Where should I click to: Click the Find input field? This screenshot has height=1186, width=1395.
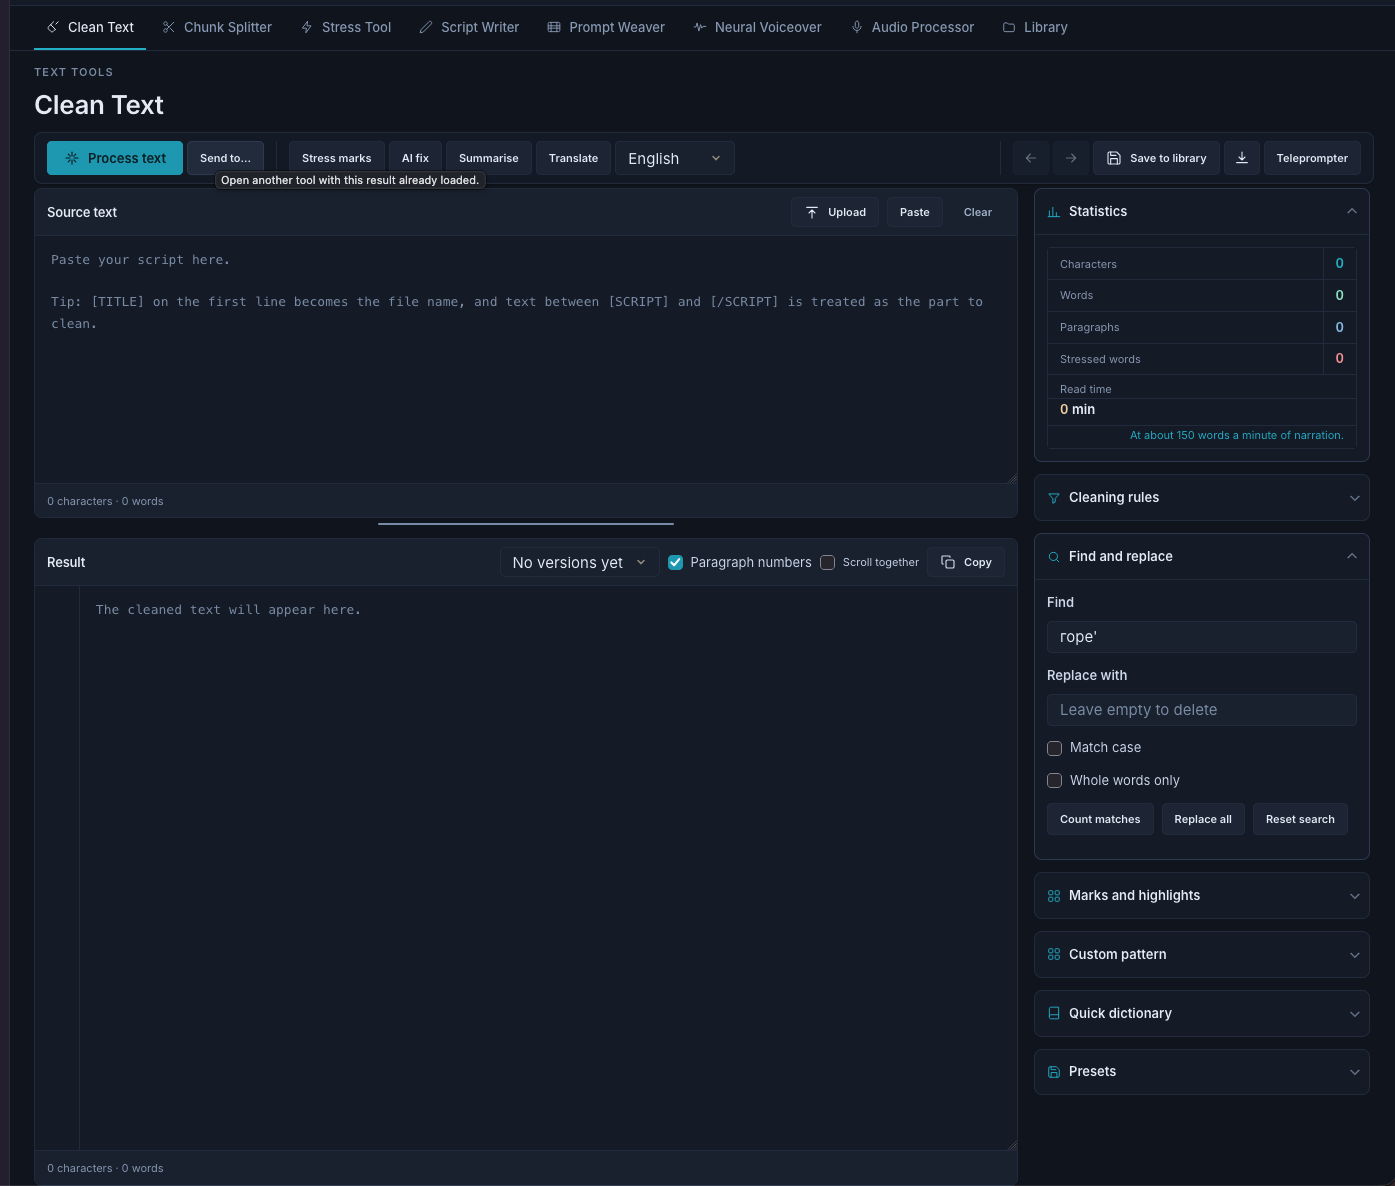pyautogui.click(x=1202, y=637)
